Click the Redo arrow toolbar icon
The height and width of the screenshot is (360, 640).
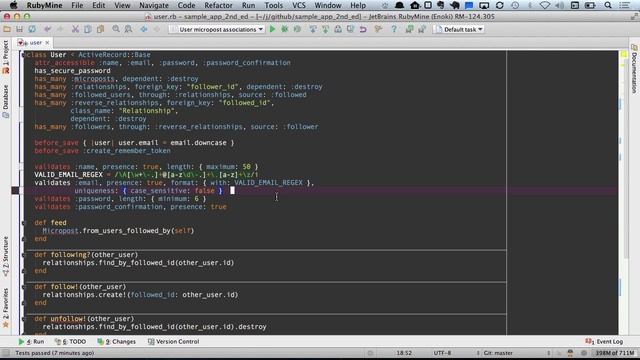[60, 29]
